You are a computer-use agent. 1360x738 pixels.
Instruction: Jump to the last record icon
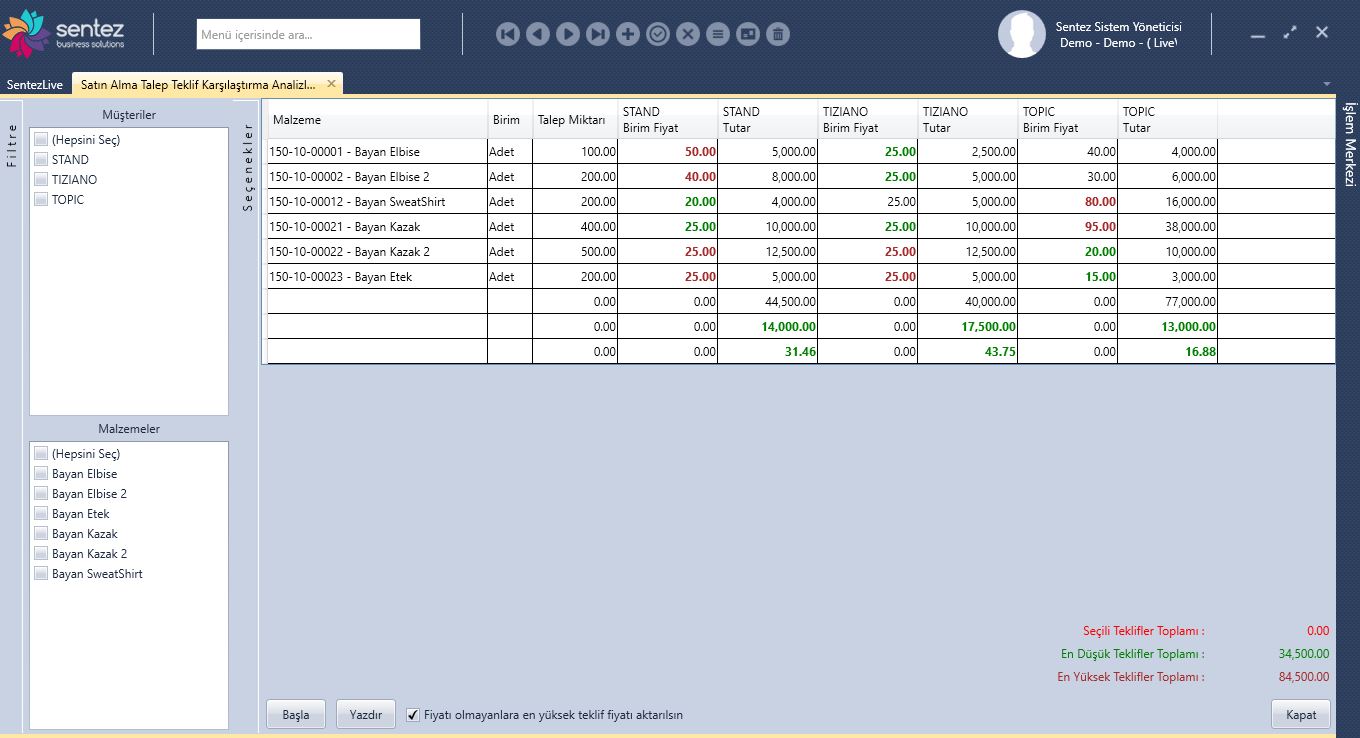coord(597,33)
